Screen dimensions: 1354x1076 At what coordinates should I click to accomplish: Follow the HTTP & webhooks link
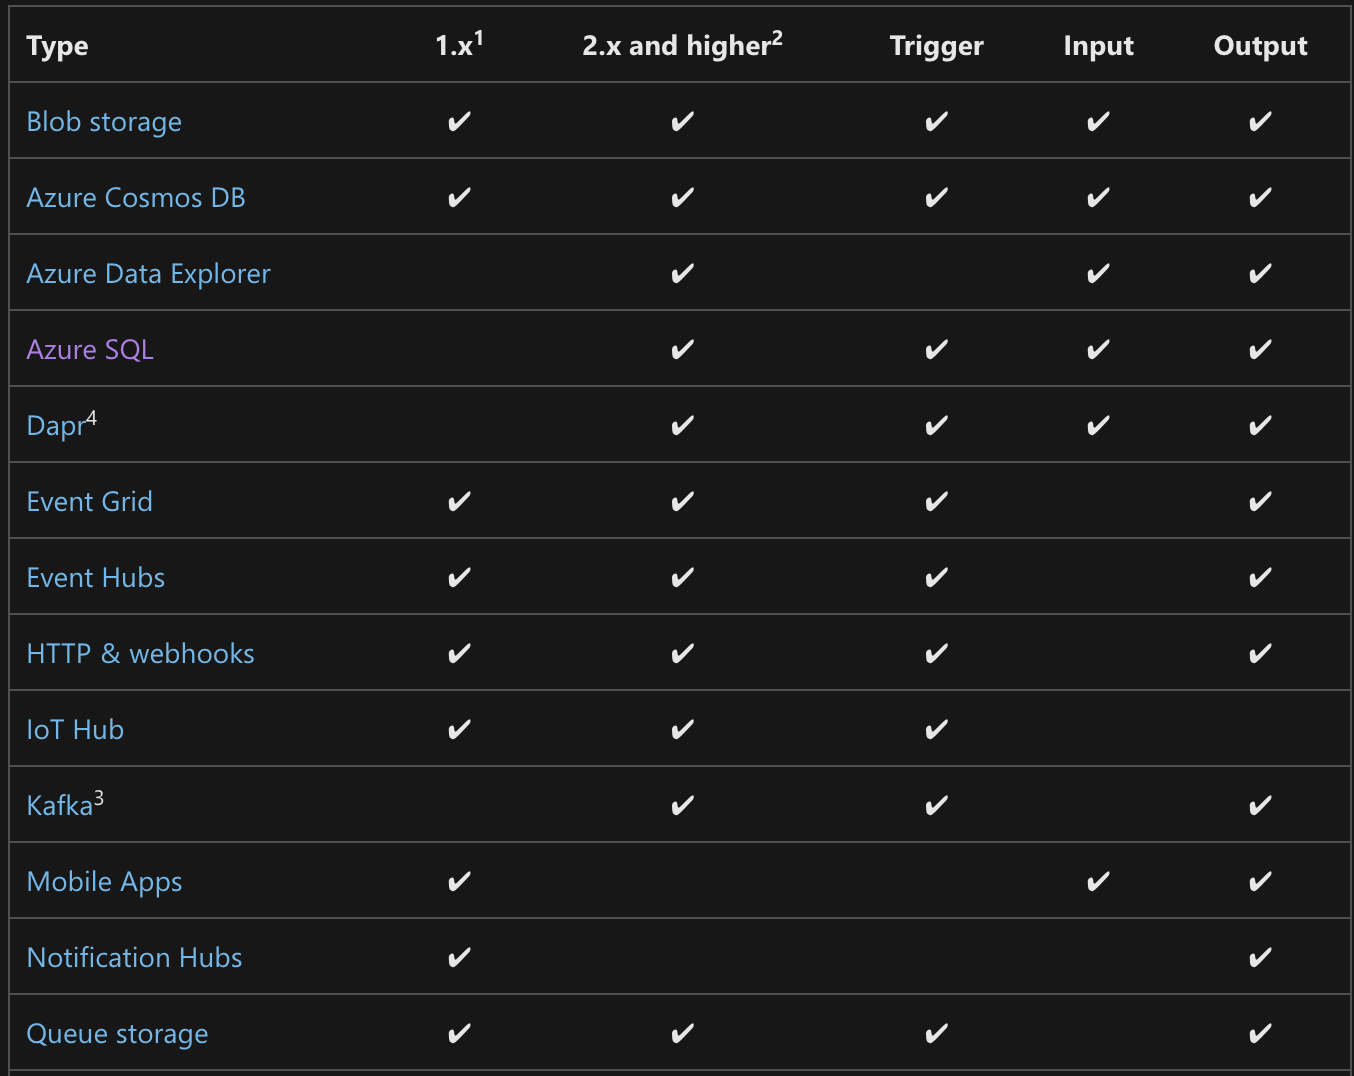[141, 654]
